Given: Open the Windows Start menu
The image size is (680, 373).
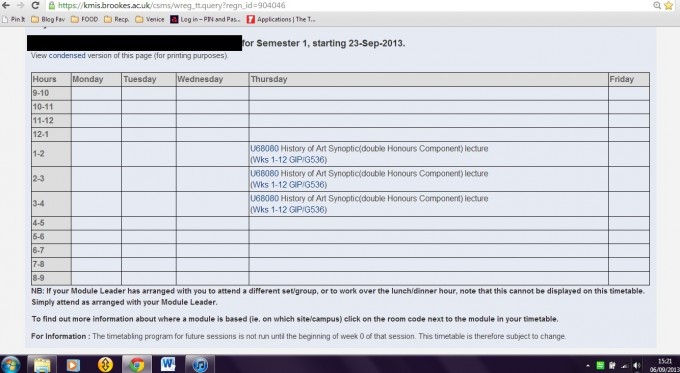Looking at the screenshot, I should coord(10,364).
